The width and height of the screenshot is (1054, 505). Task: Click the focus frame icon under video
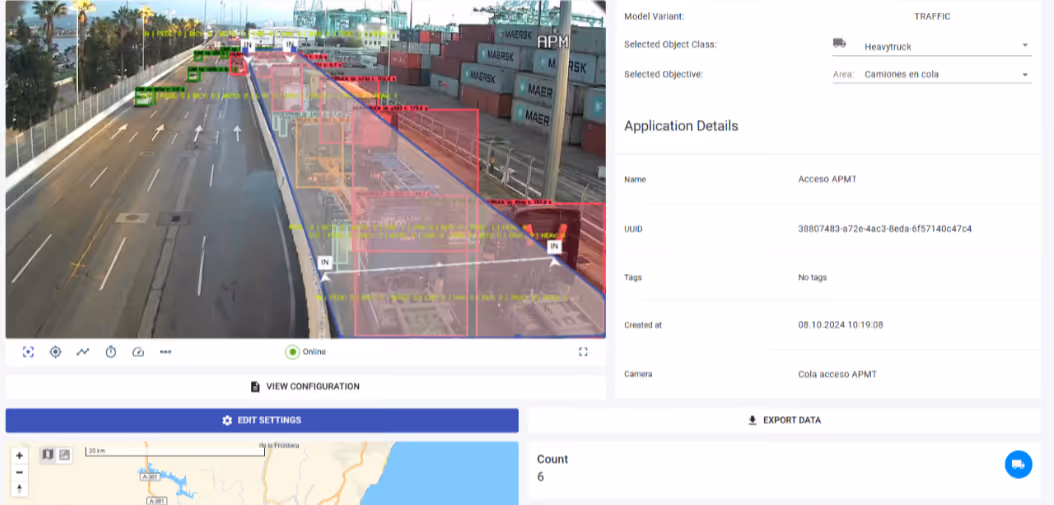pos(28,352)
